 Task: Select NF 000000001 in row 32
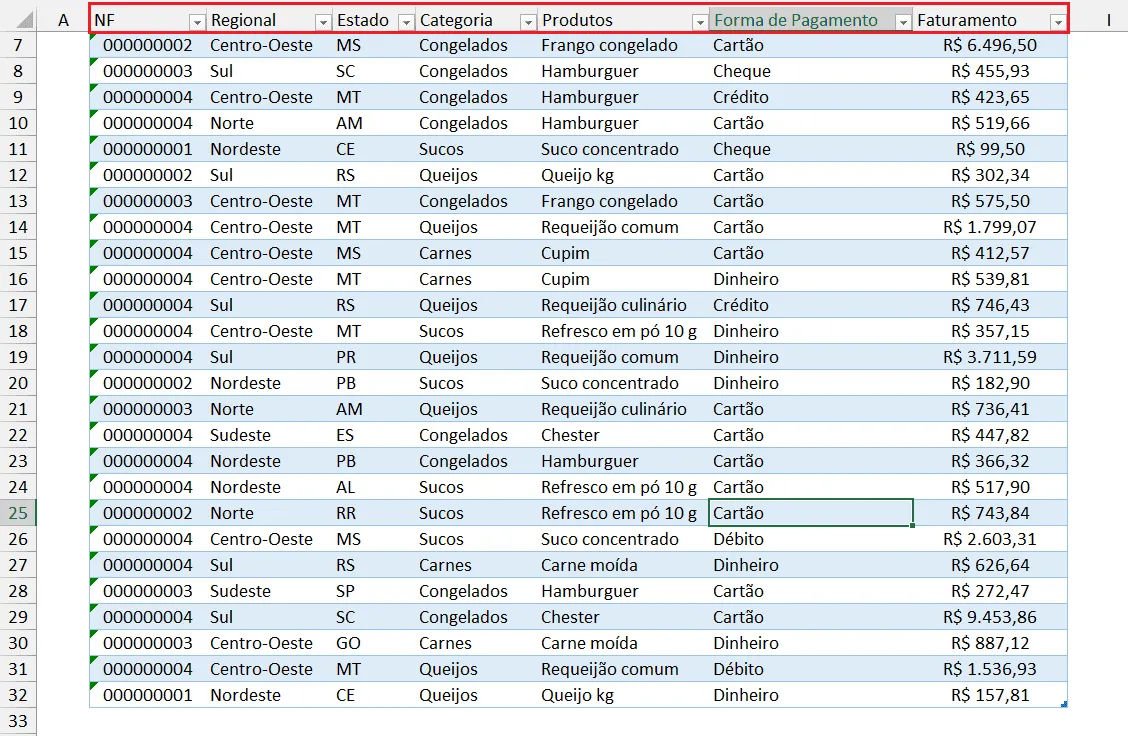(x=147, y=695)
